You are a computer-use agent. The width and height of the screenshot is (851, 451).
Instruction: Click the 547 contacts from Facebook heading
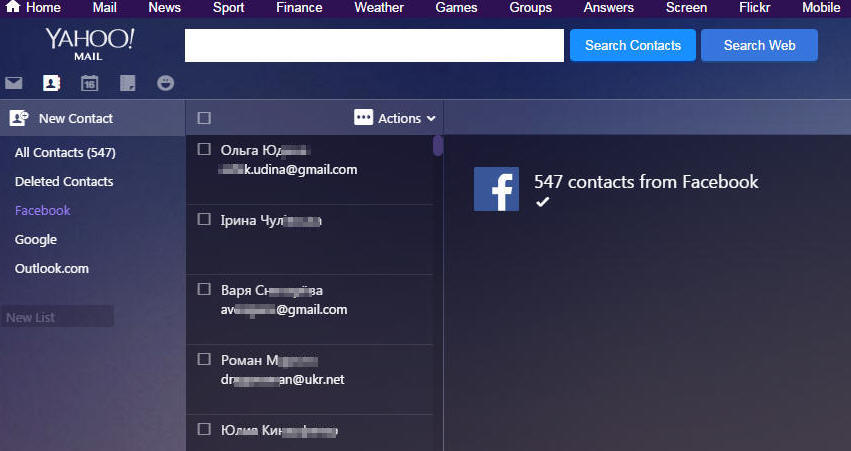[646, 182]
